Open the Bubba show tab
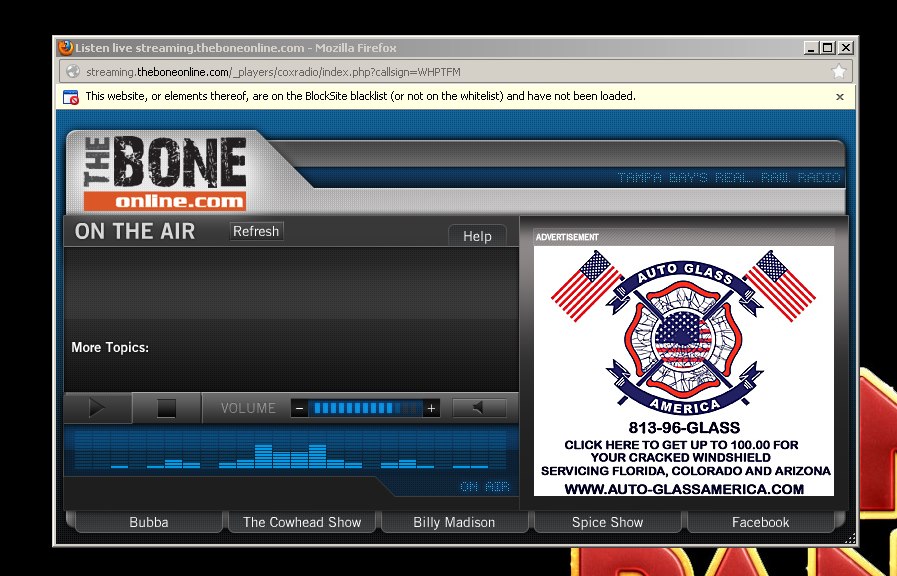This screenshot has width=897, height=576. [x=149, y=522]
